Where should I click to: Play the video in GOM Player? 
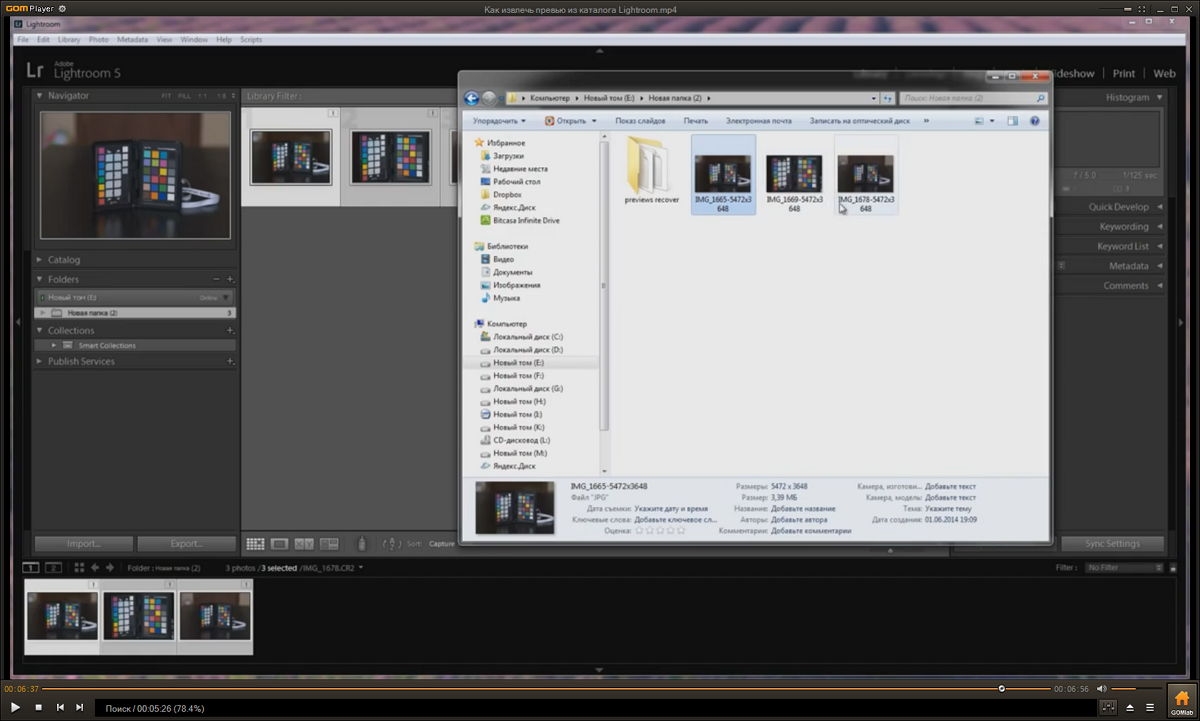(15, 707)
